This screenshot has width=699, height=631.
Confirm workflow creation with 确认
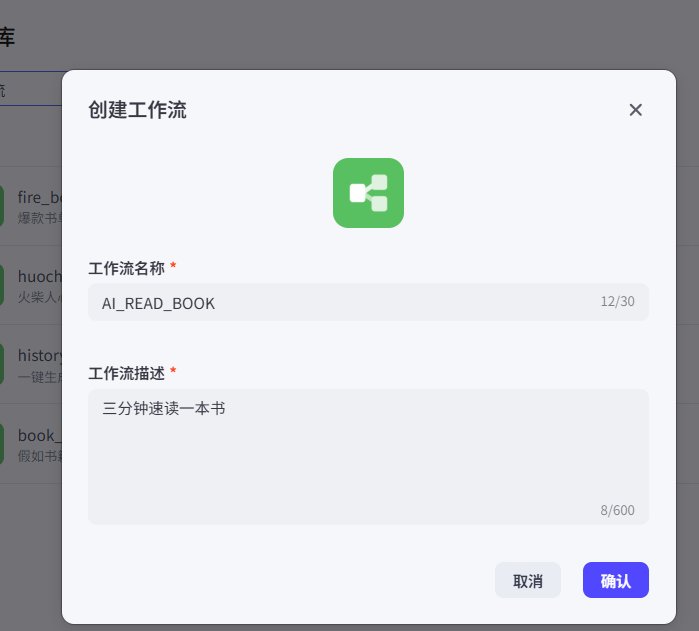(616, 580)
